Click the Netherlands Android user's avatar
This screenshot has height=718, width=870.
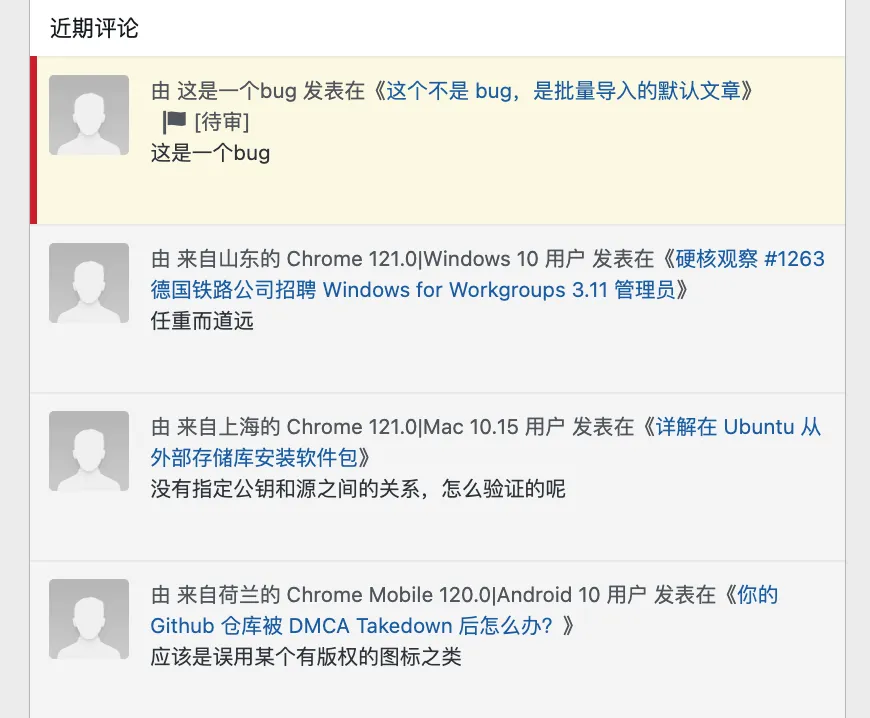point(89,619)
